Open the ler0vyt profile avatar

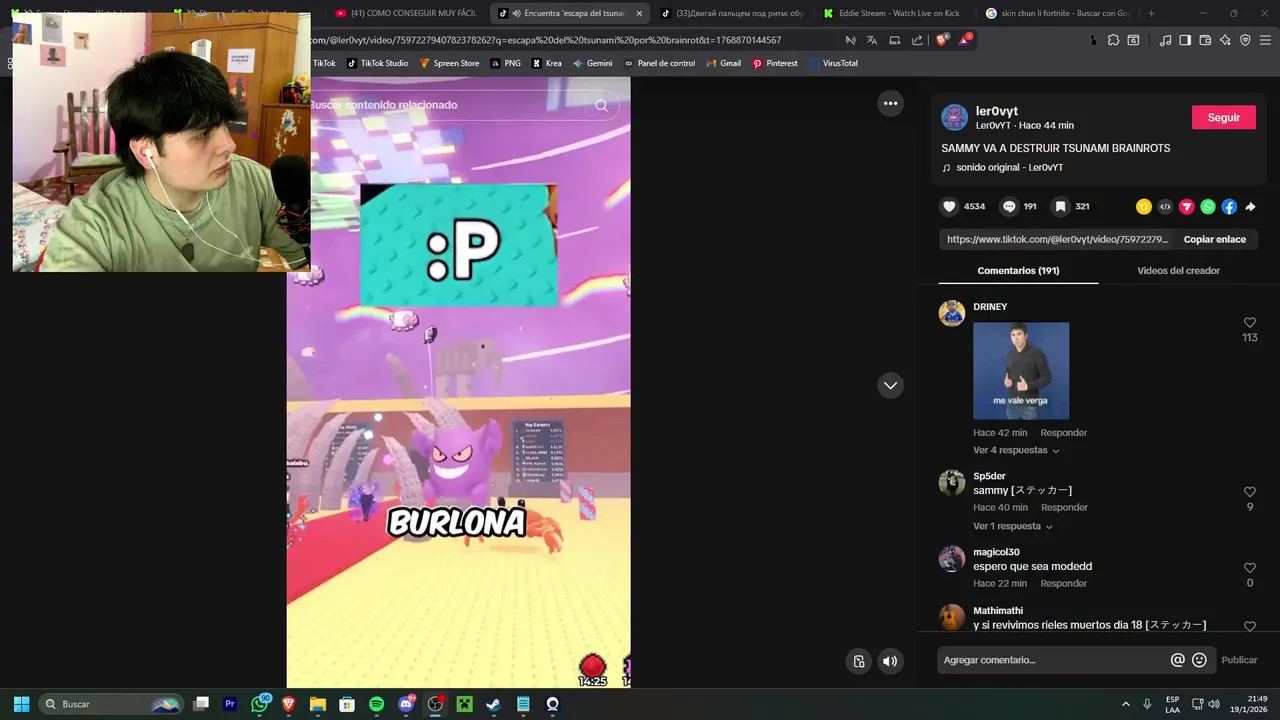pos(955,117)
